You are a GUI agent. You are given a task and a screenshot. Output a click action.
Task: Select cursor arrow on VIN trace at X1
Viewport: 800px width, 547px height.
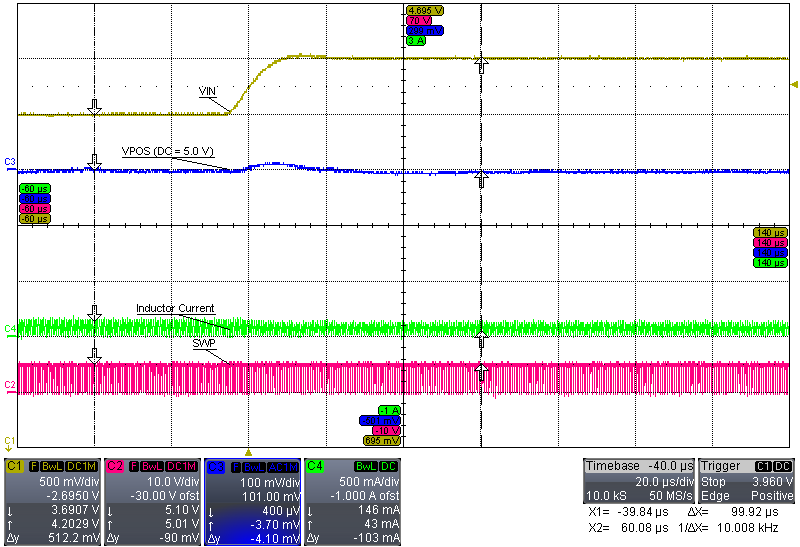pos(94,106)
